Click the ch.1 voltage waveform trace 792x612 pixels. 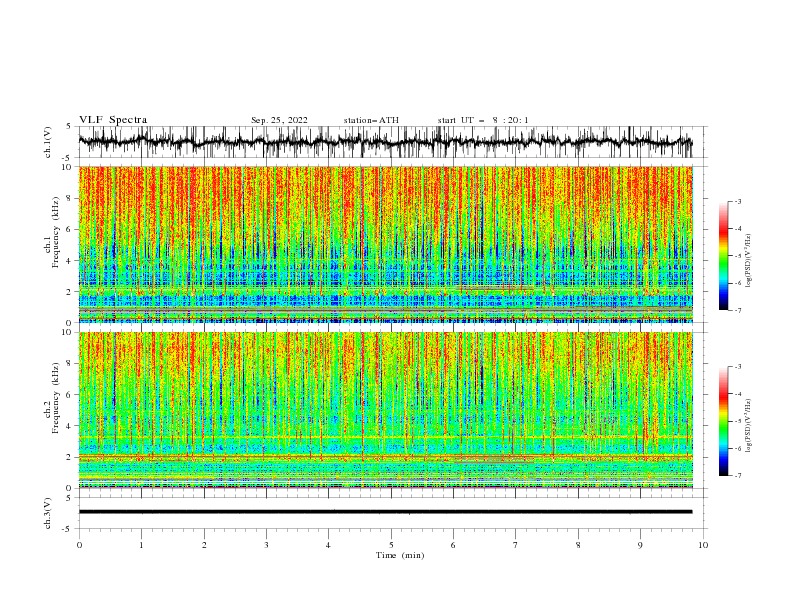[385, 142]
